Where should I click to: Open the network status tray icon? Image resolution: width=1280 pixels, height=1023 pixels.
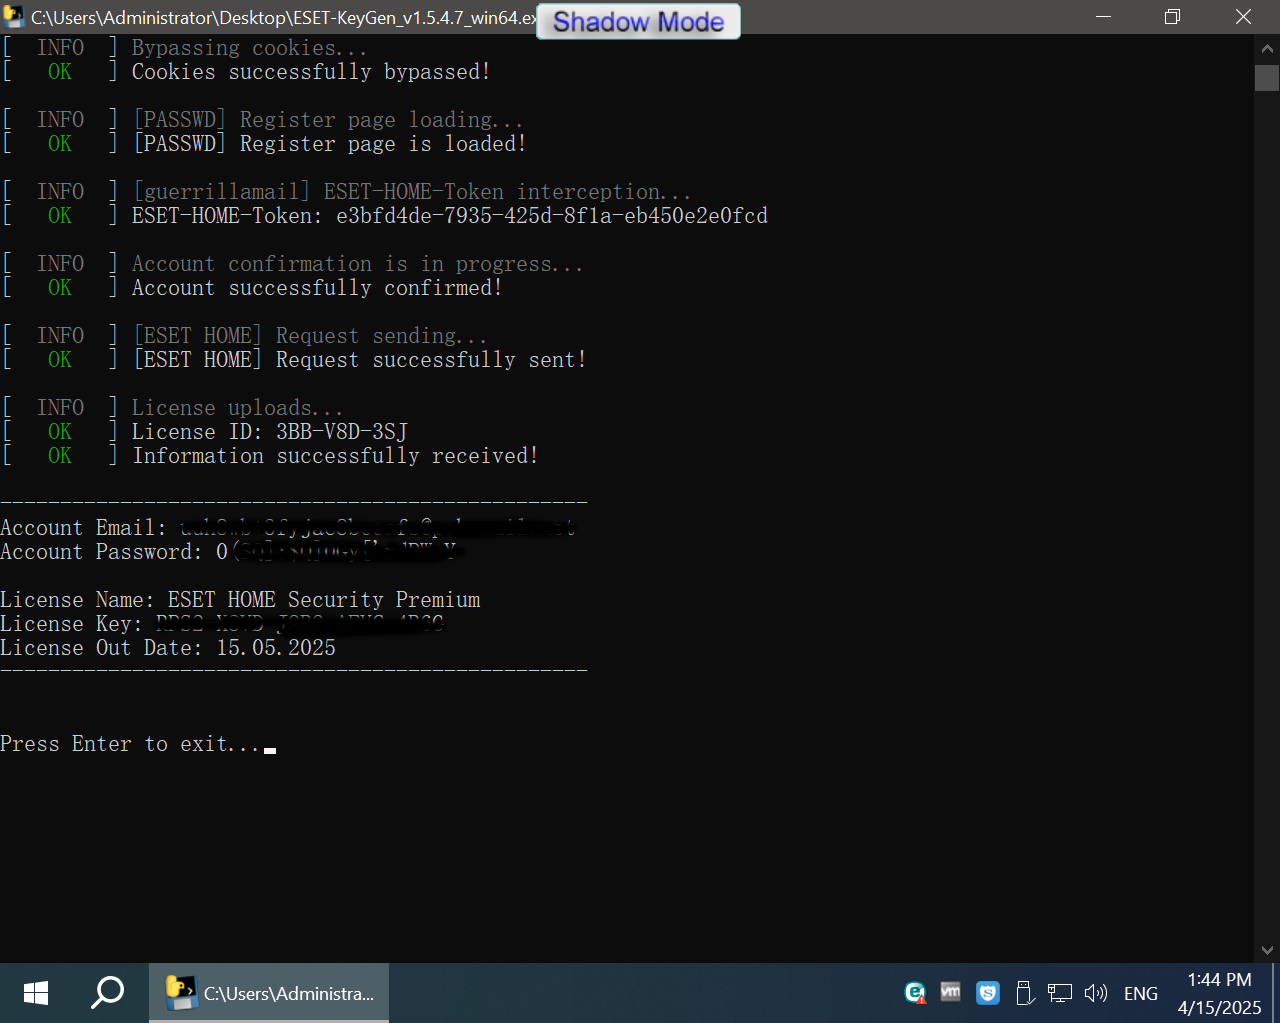coord(1060,993)
